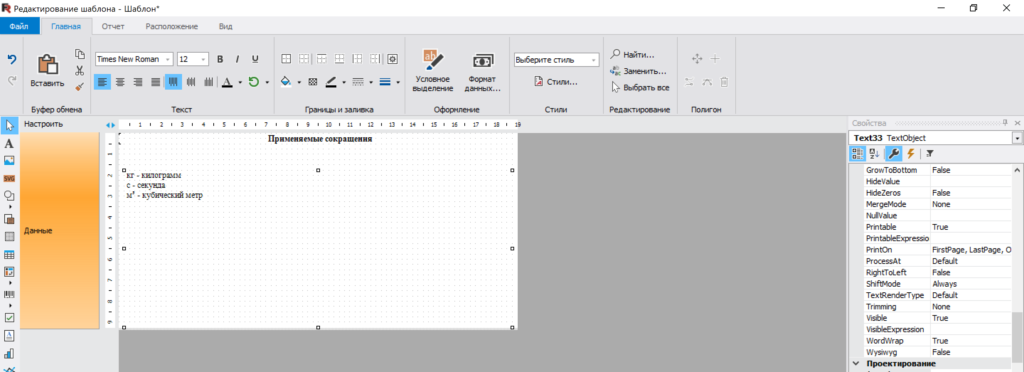
Task: Click the Cut scissors icon
Action: pyautogui.click(x=80, y=70)
